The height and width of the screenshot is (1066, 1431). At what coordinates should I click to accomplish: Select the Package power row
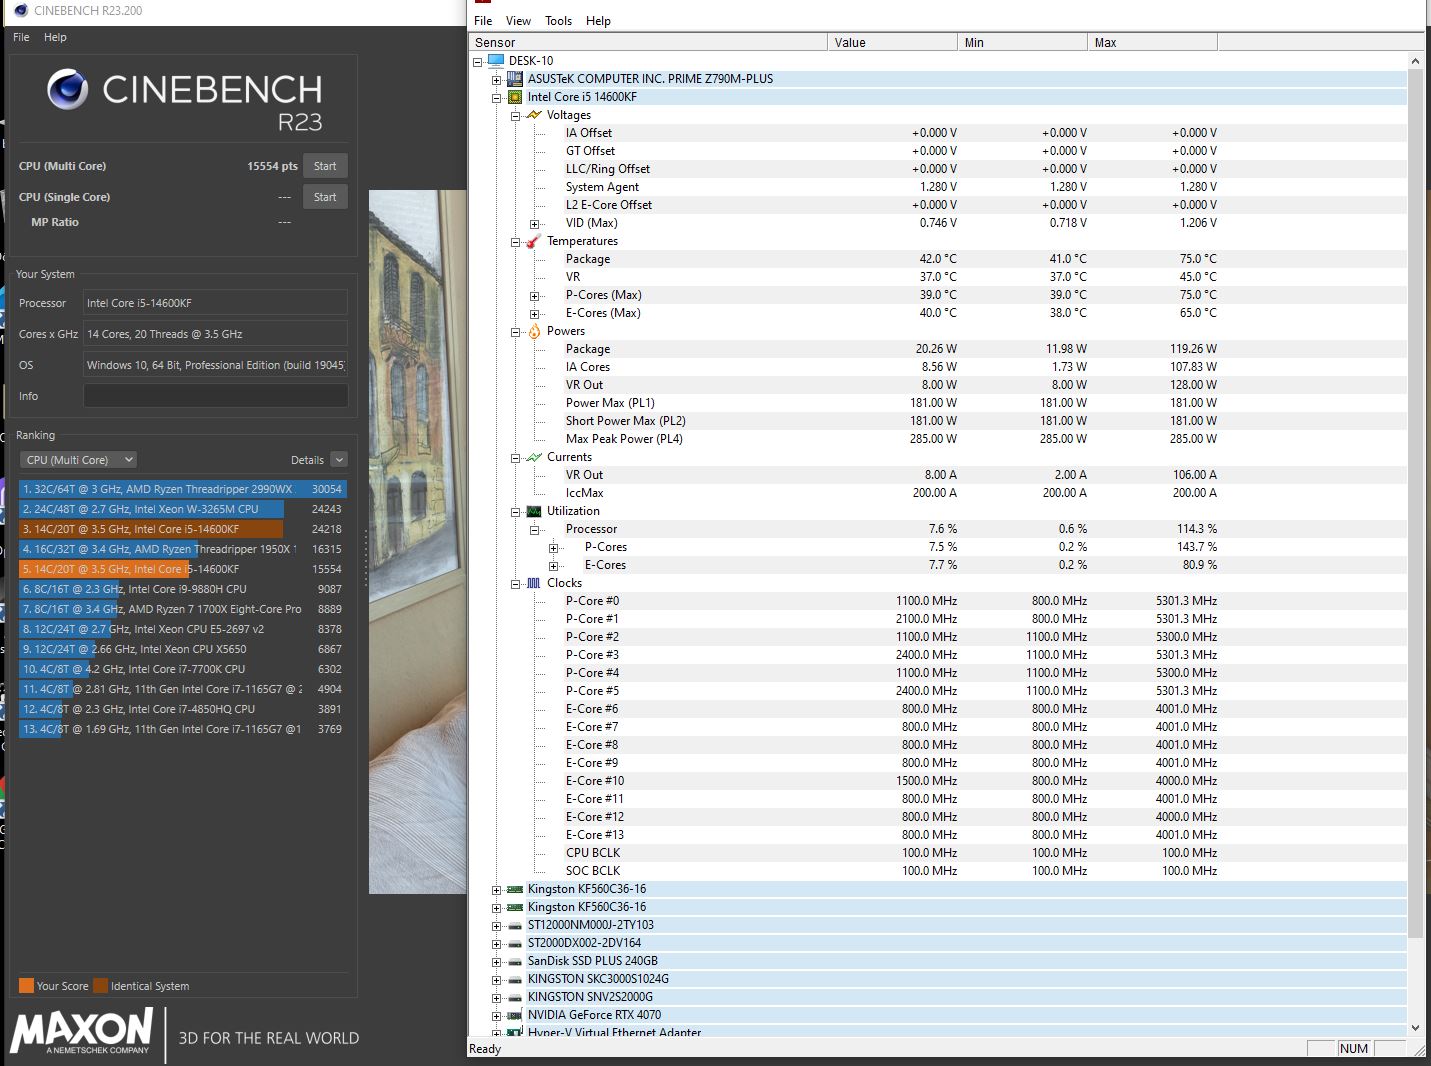(938, 349)
